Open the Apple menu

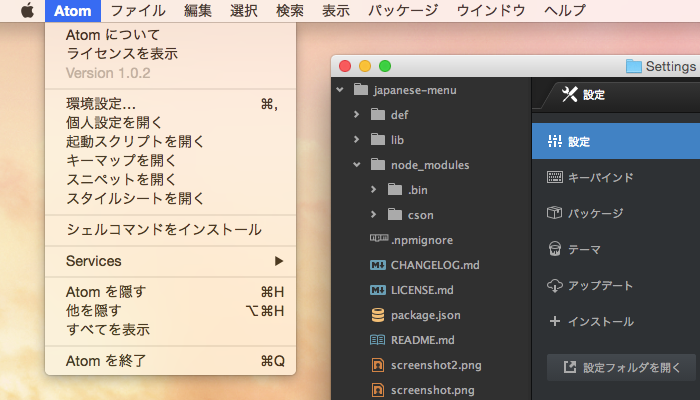[27, 10]
